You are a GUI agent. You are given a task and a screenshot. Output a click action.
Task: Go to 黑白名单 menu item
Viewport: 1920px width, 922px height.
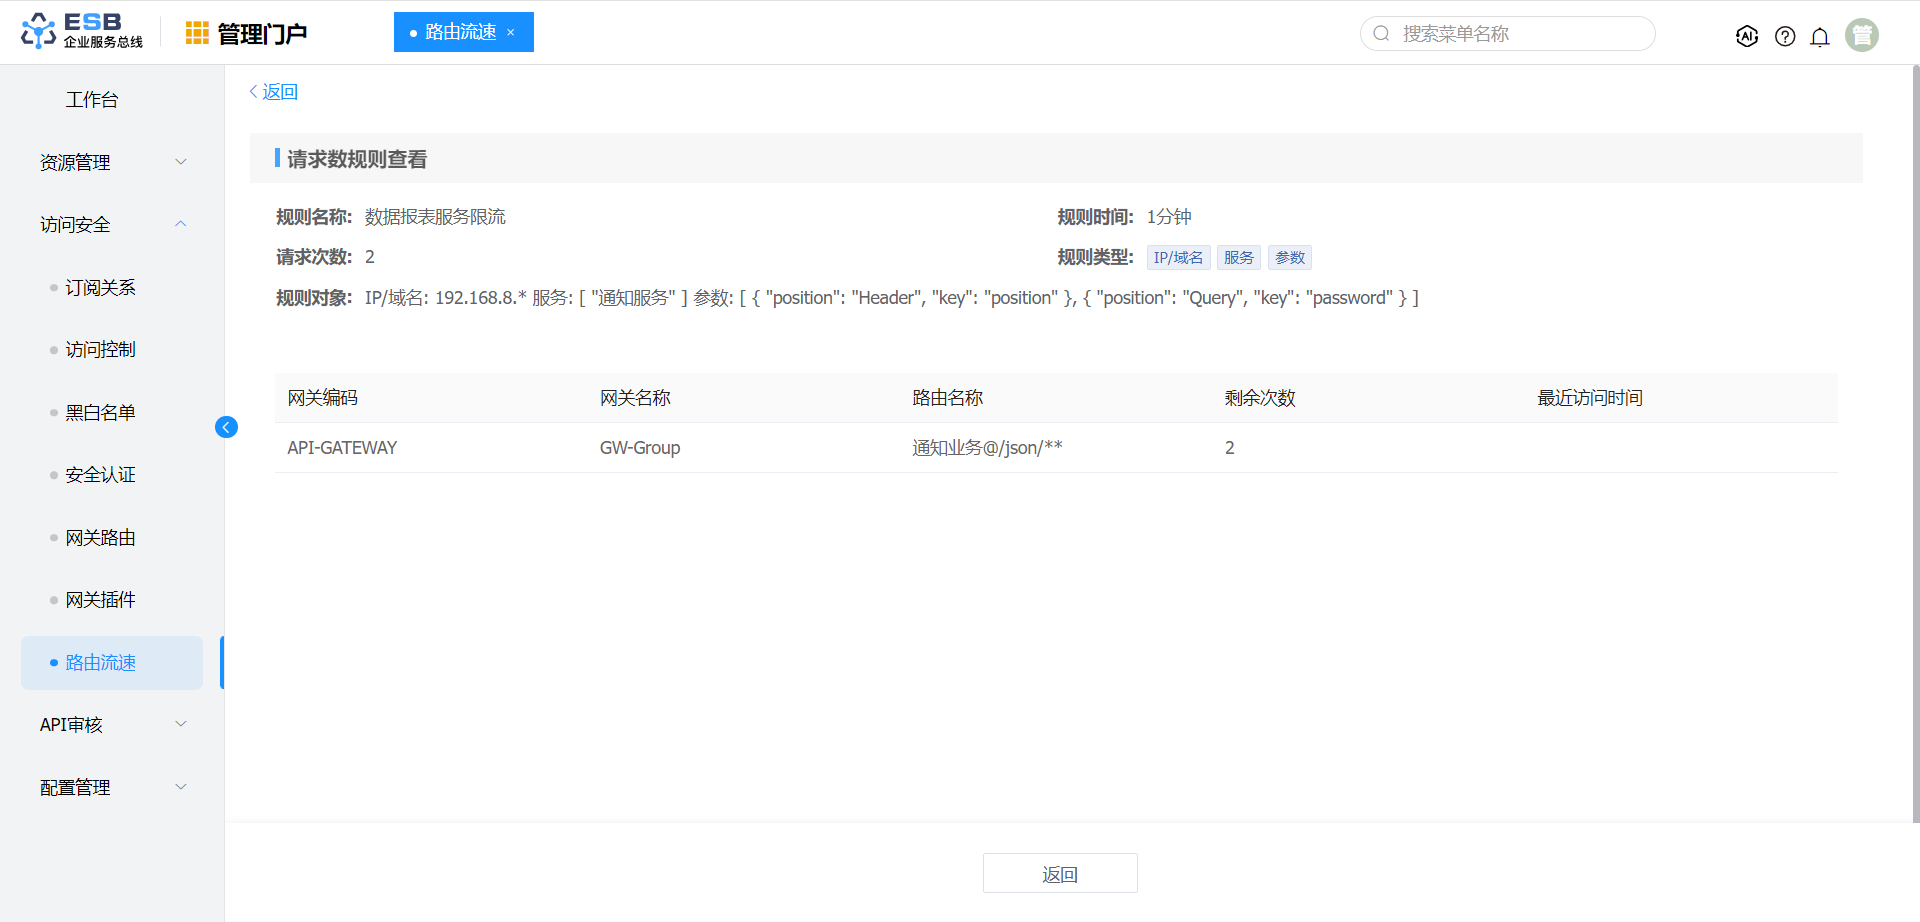(100, 412)
